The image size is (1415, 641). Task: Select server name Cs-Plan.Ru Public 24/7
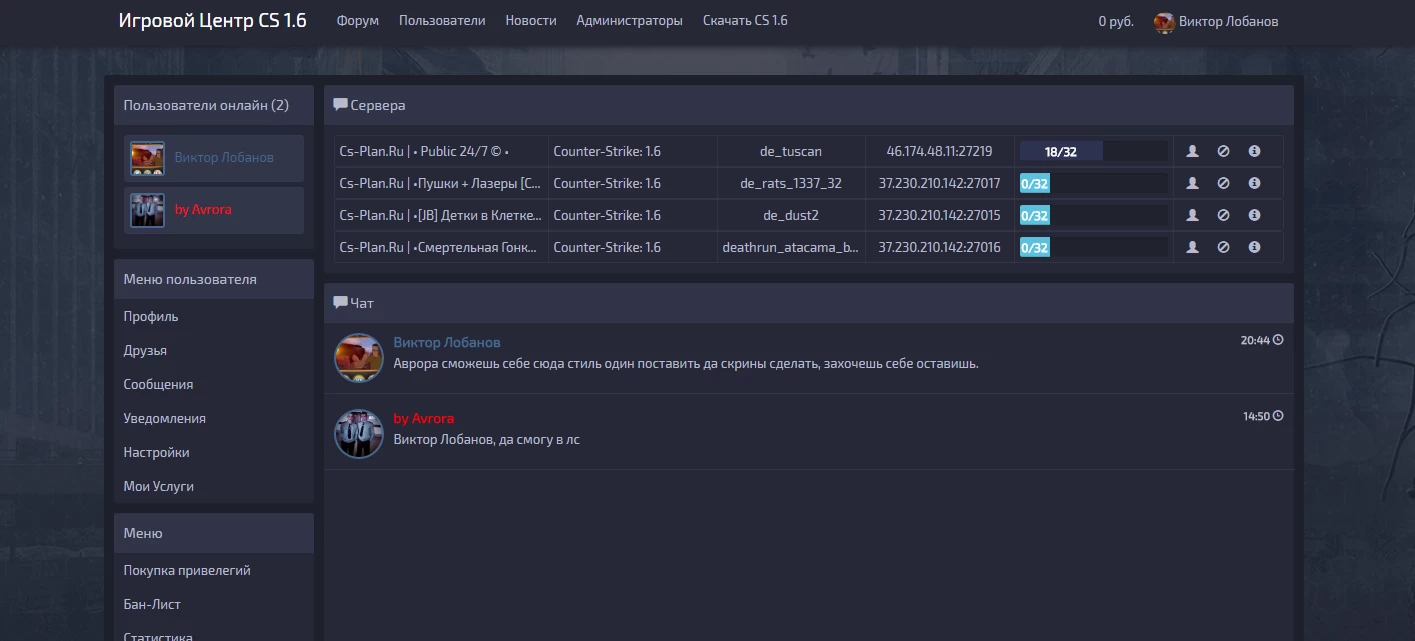click(425, 152)
